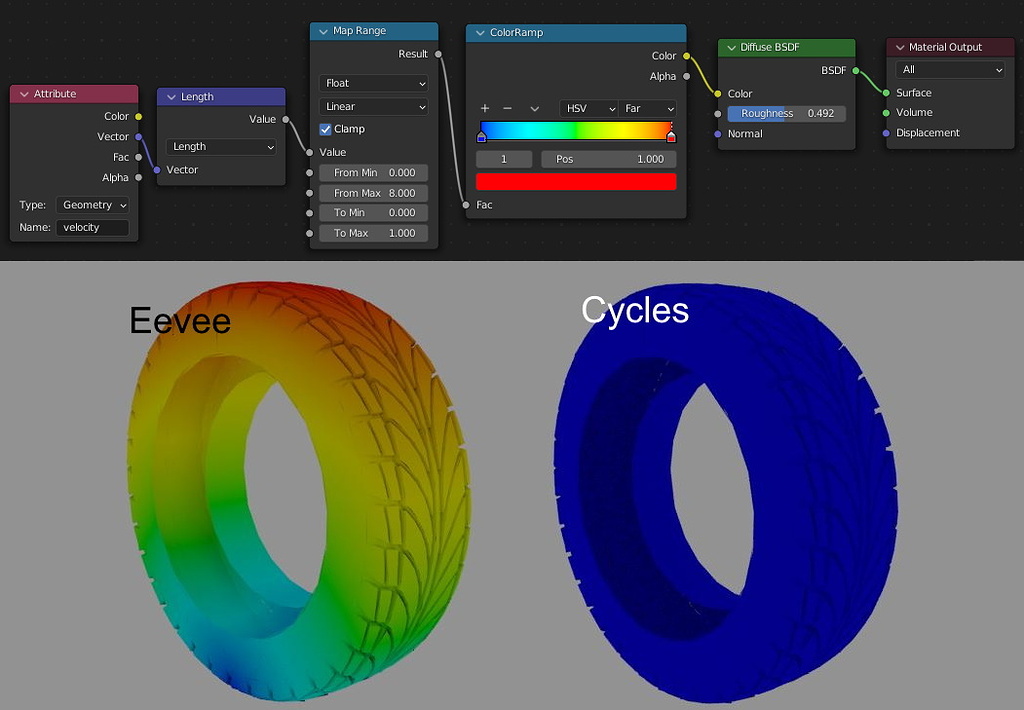
Task: Click the Map Range Value input socket
Action: point(310,152)
